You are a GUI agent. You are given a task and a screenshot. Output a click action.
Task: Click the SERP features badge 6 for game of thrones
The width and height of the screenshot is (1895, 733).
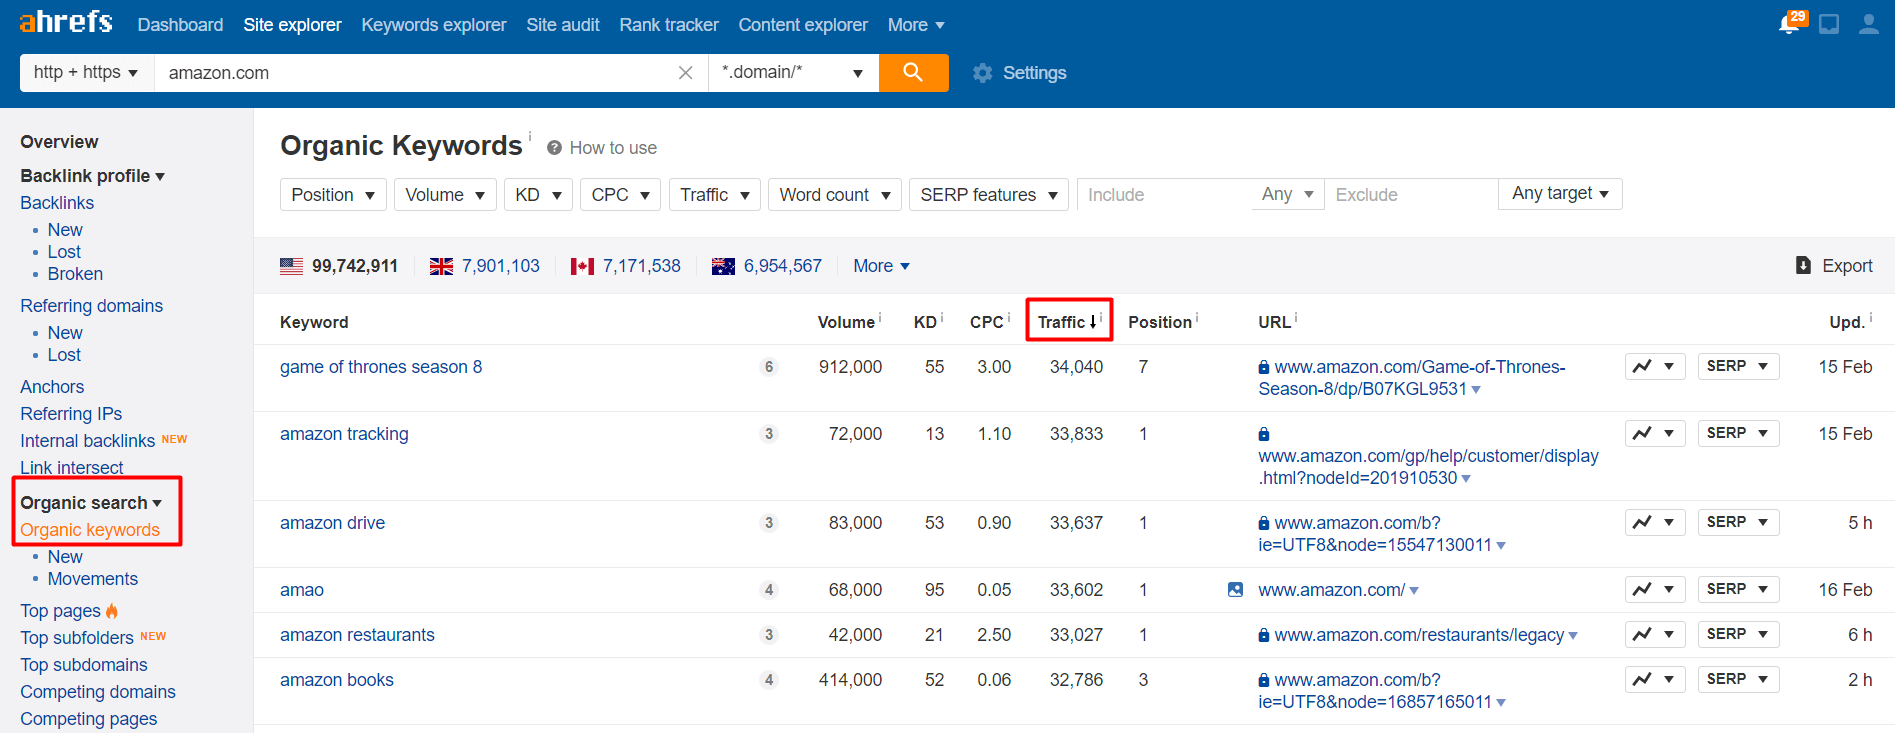(x=769, y=367)
